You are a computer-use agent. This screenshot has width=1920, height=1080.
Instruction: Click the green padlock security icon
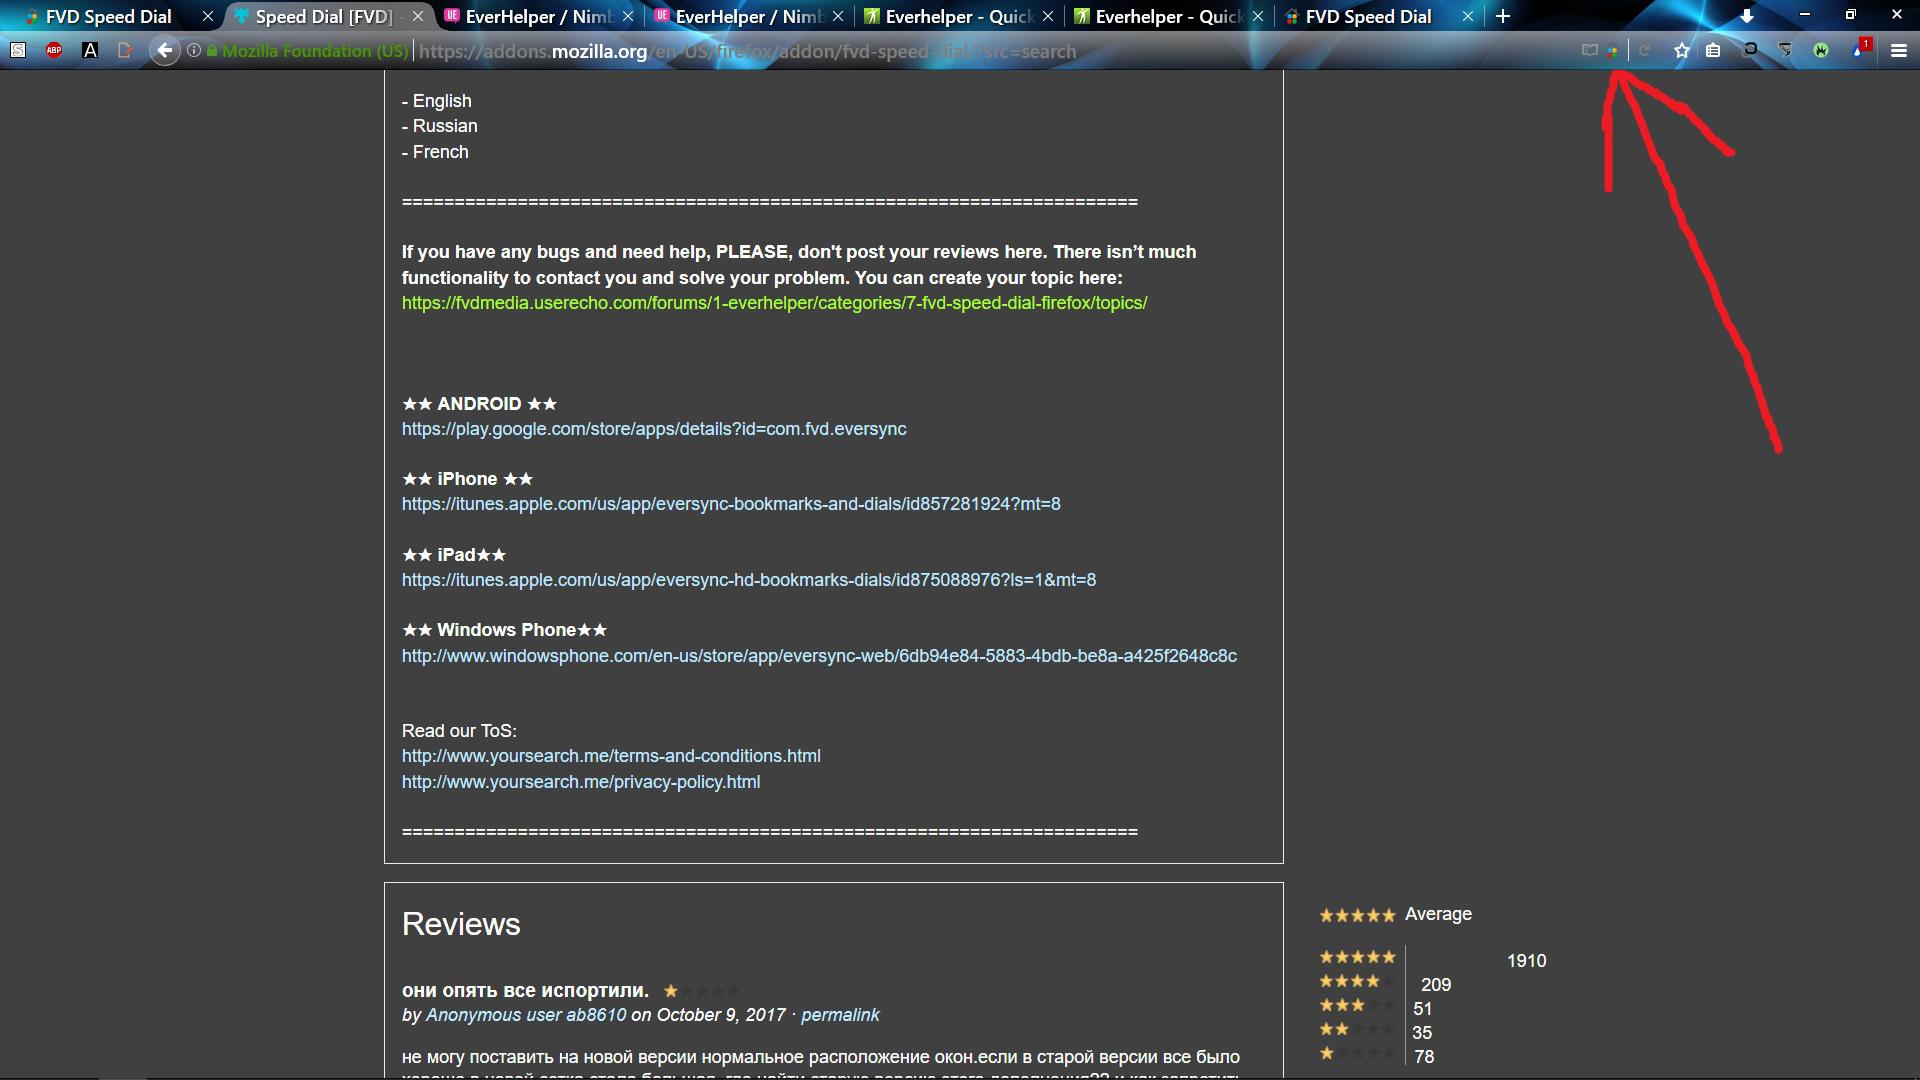click(212, 50)
